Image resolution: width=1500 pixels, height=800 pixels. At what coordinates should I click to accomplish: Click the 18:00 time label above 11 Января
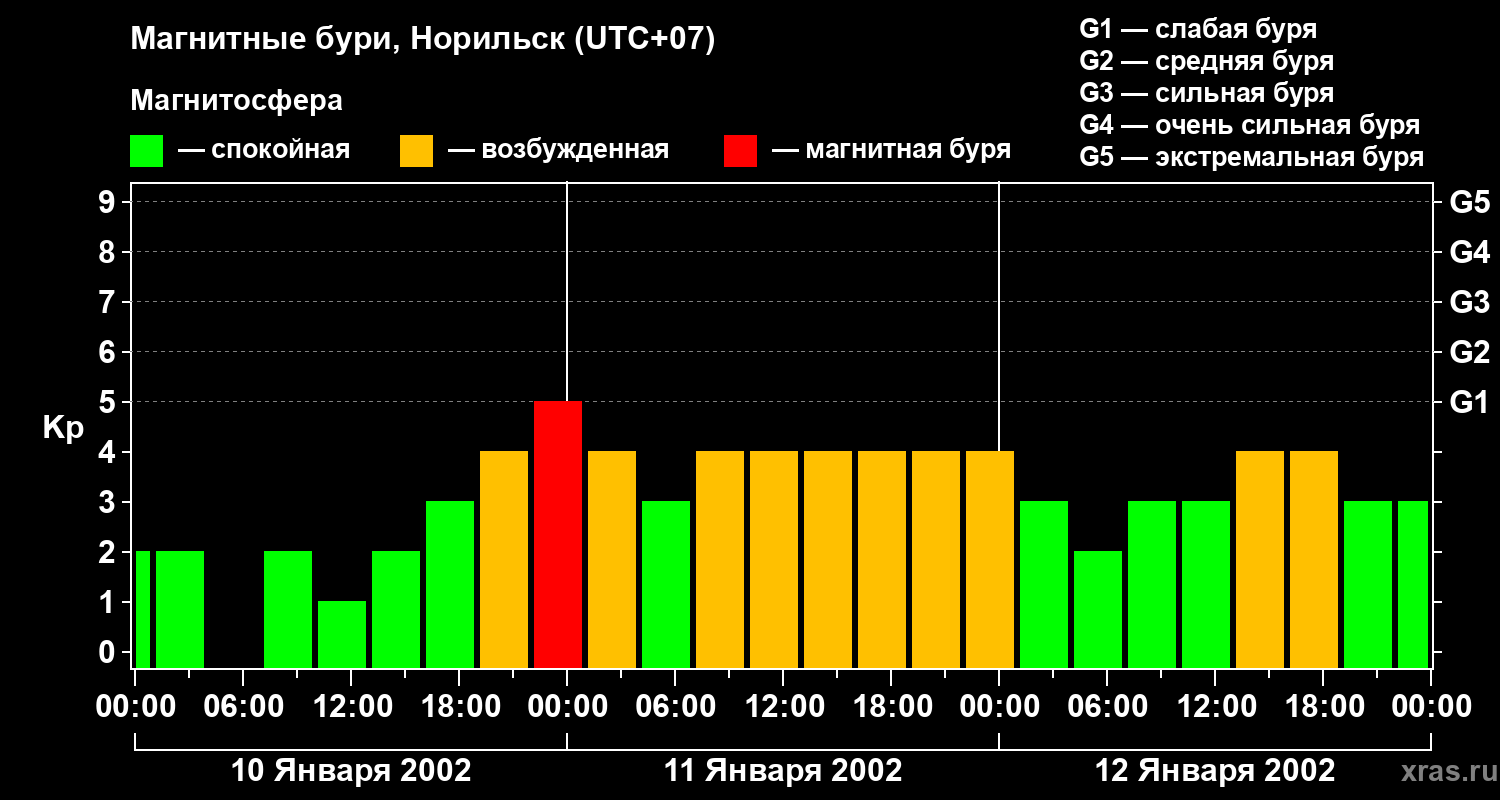click(891, 706)
